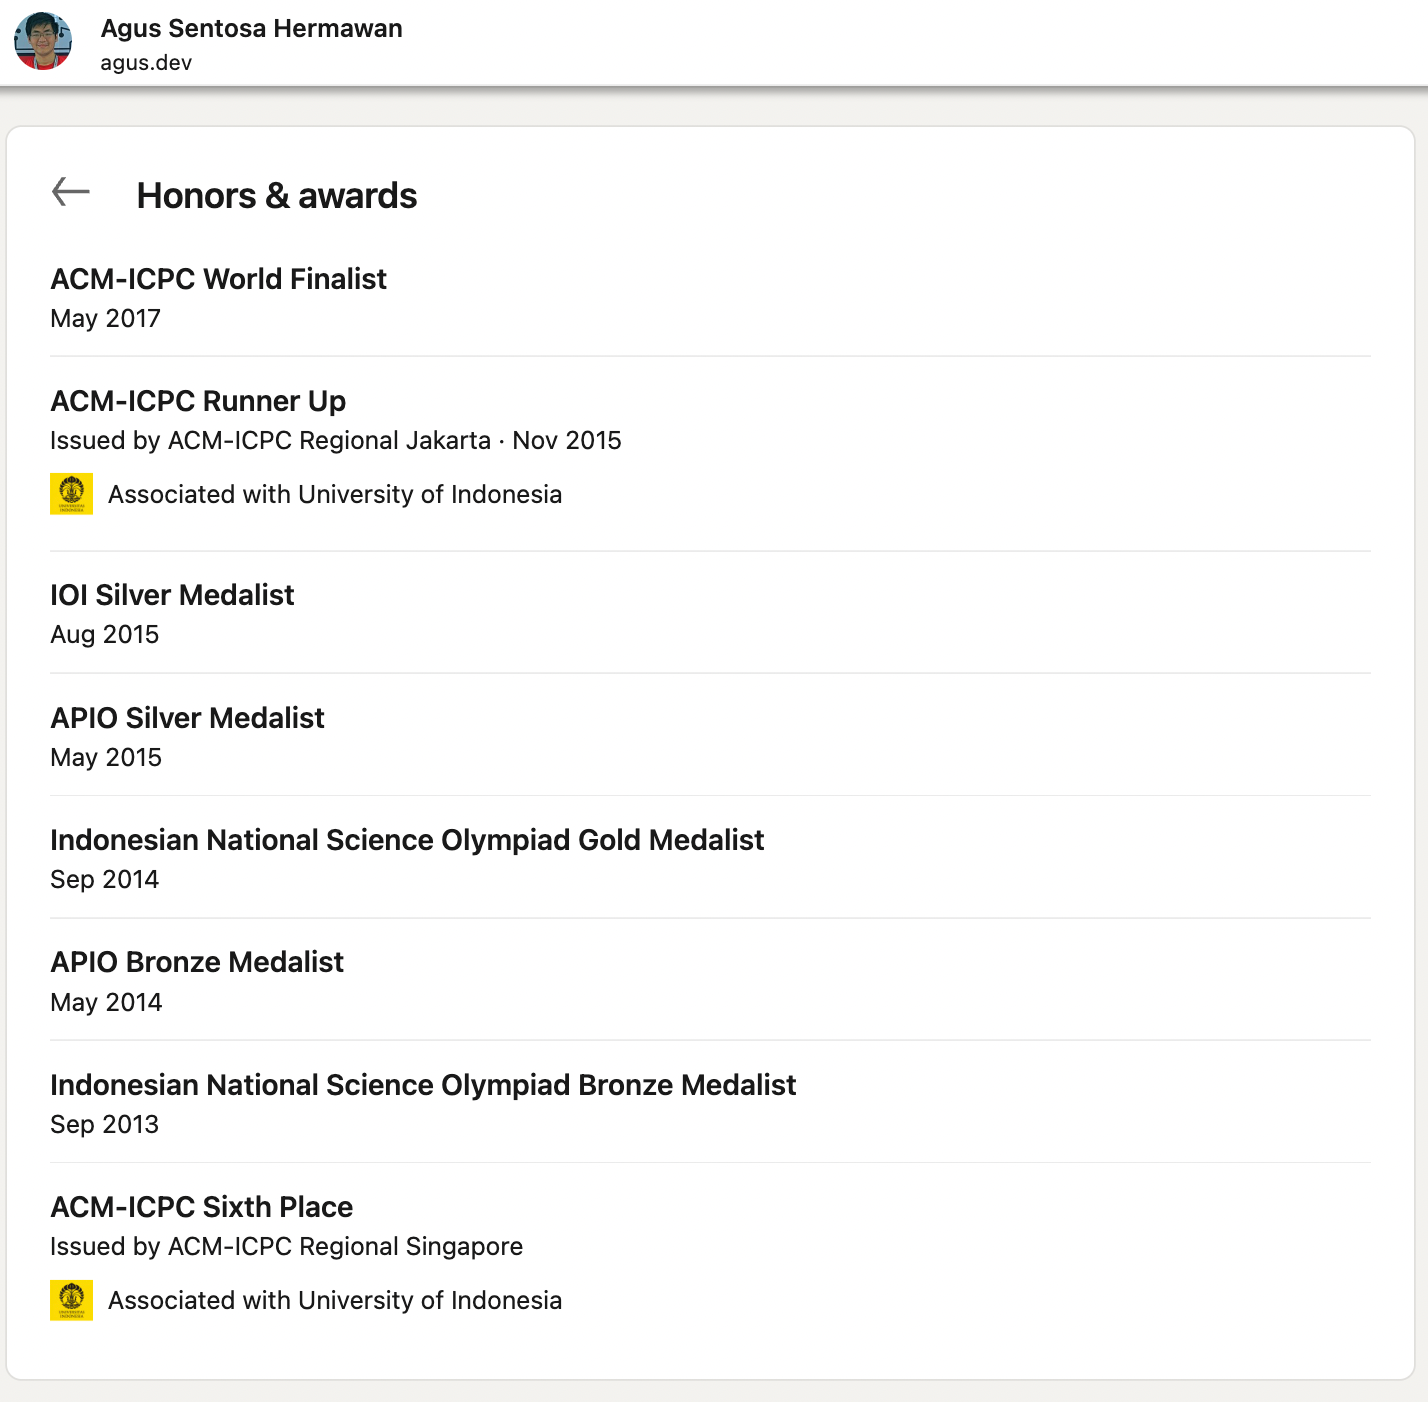This screenshot has width=1428, height=1402.
Task: Select the Honors & awards heading
Action: click(x=277, y=195)
